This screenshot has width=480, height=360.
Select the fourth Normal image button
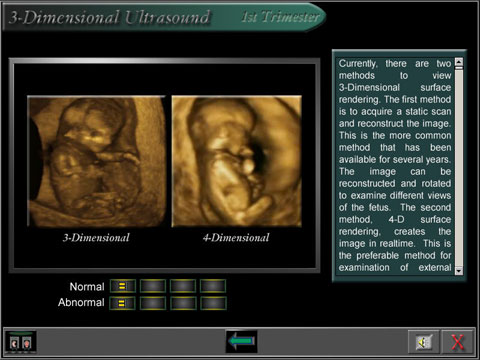(x=213, y=286)
